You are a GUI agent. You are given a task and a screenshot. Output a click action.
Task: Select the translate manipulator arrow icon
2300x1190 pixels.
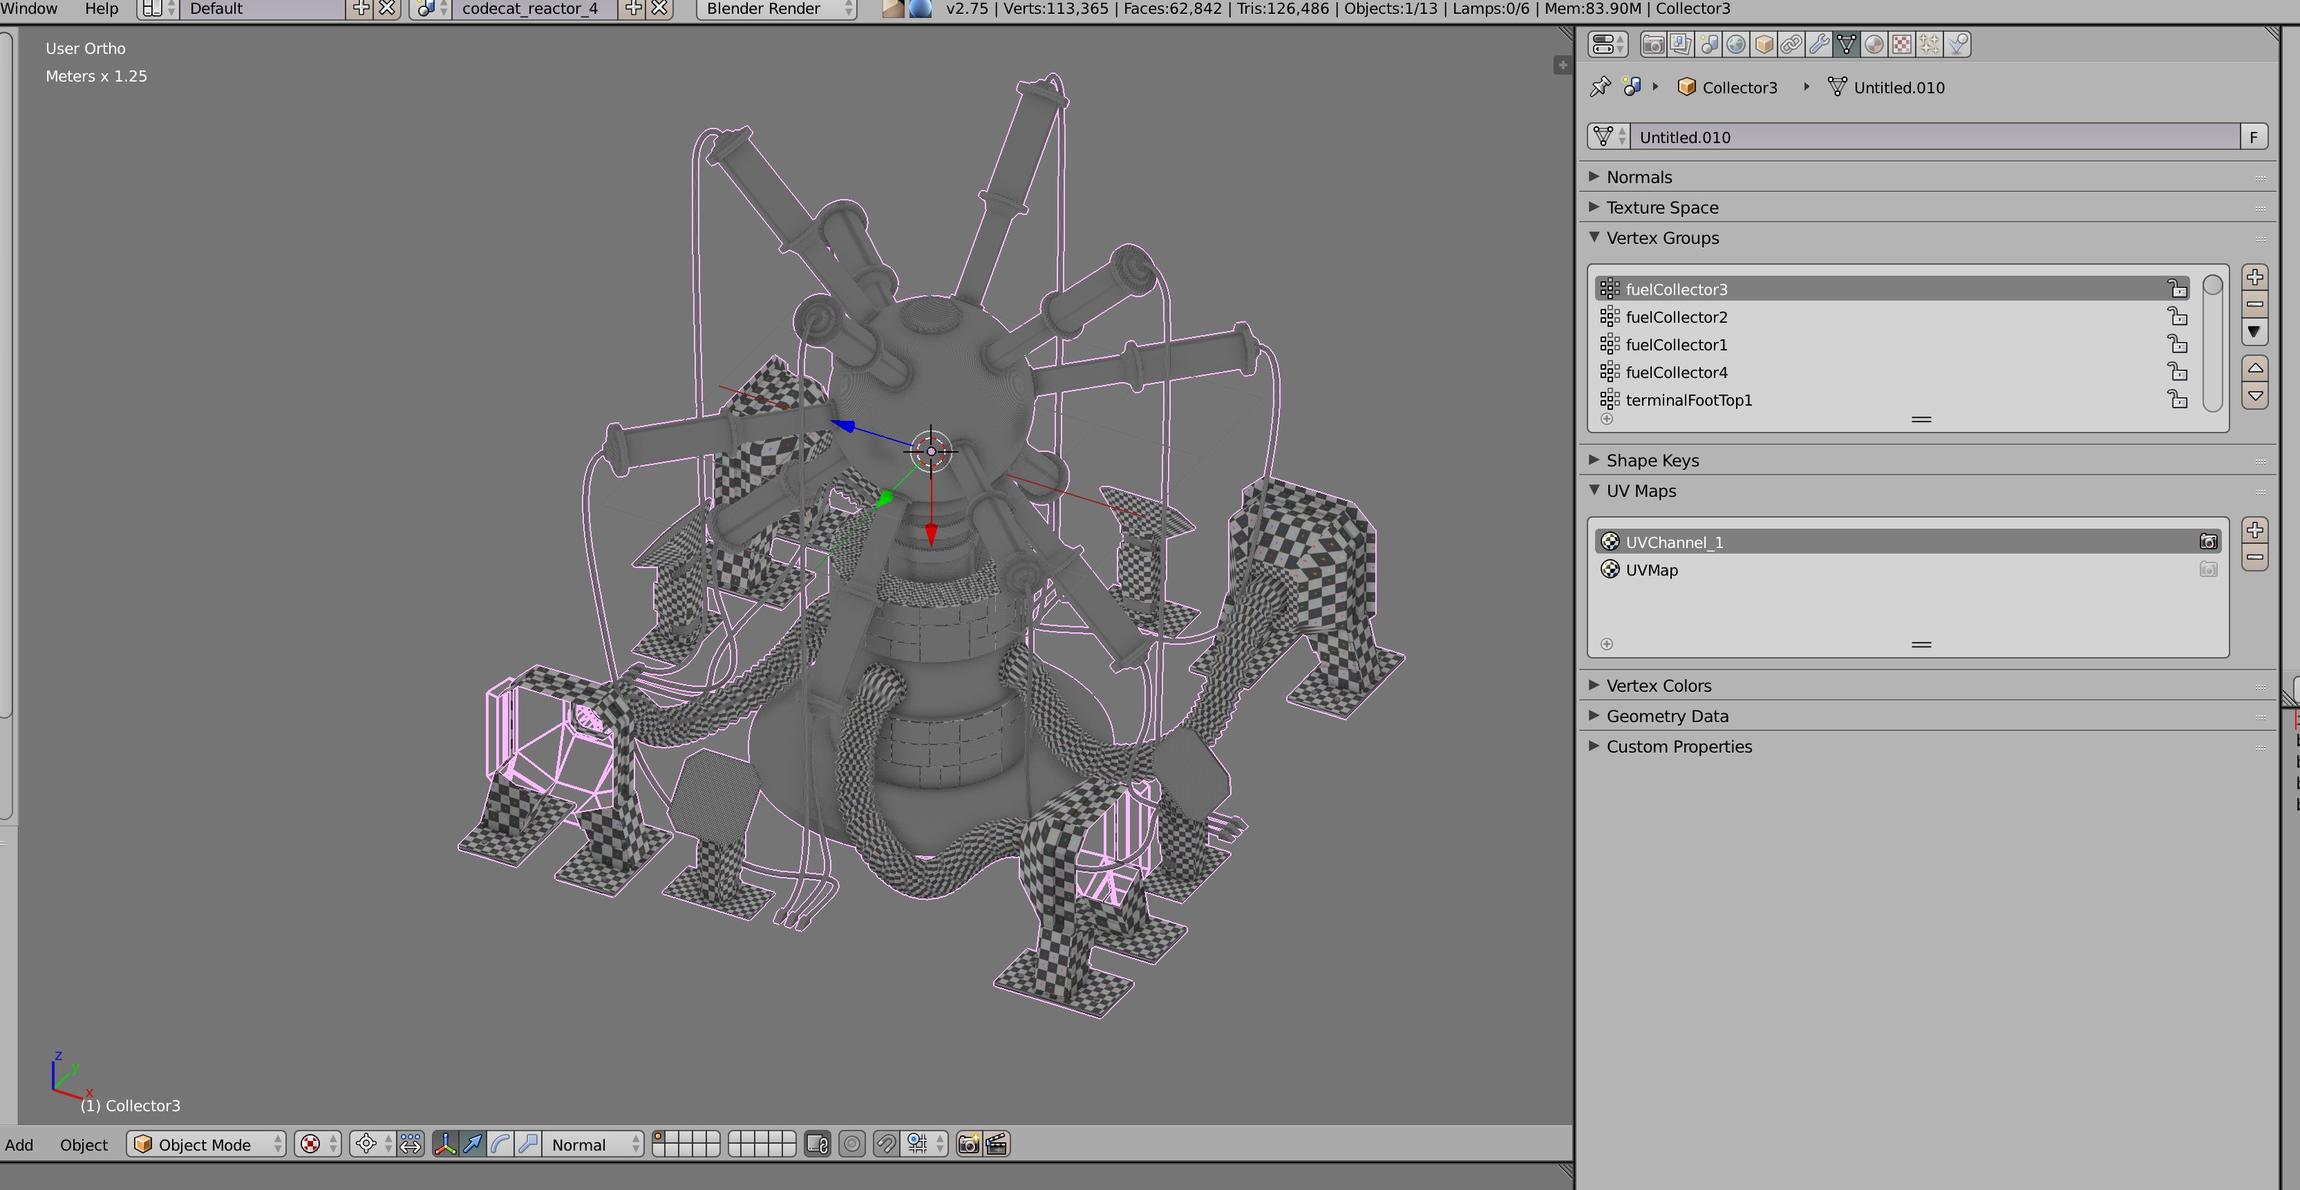(x=473, y=1144)
